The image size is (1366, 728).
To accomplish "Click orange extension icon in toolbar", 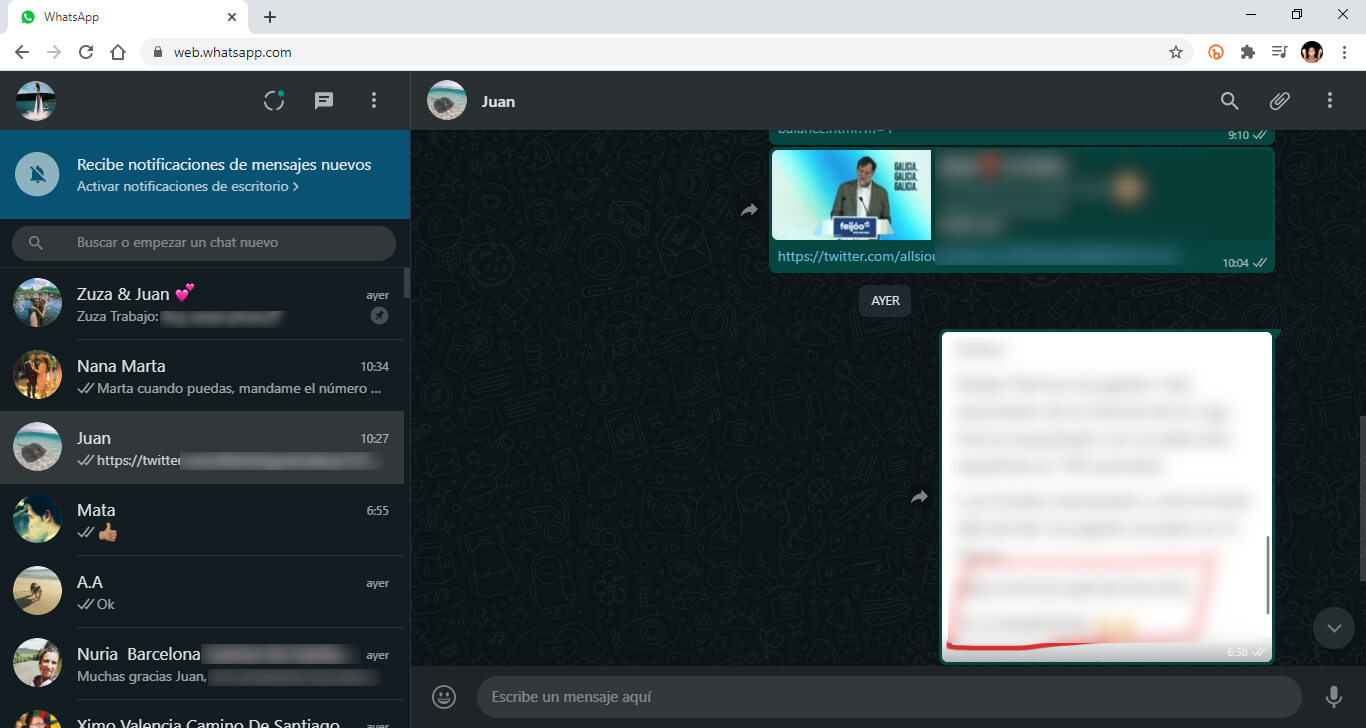I will tap(1216, 52).
